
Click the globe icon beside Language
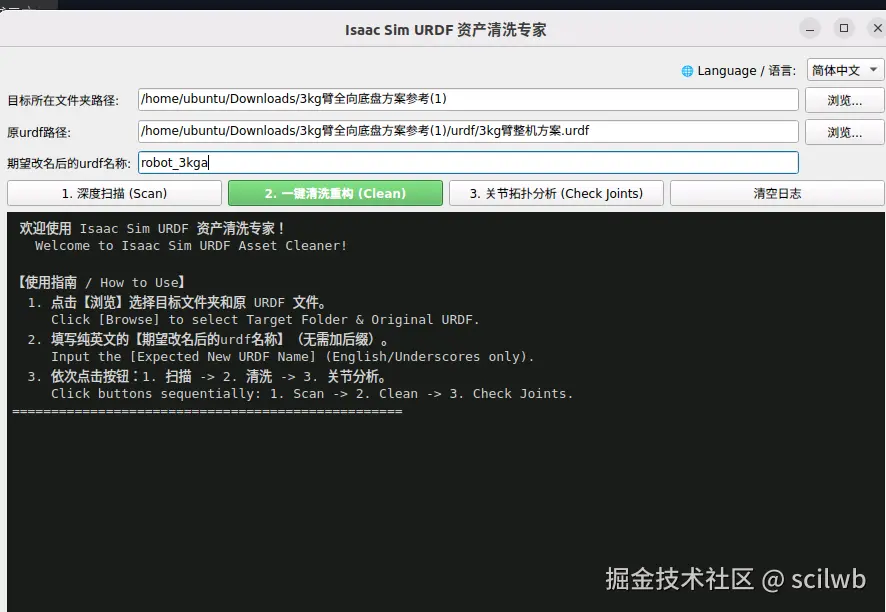687,71
